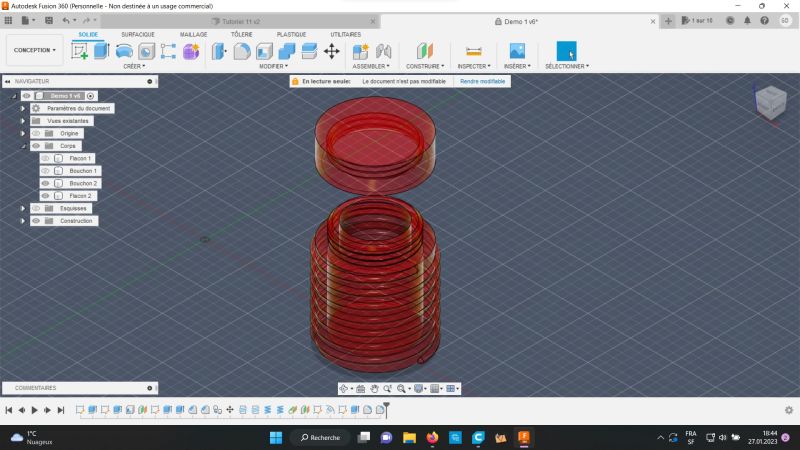This screenshot has height=450, width=800.
Task: Open the CONSTRUIRE menu label
Action: click(425, 67)
